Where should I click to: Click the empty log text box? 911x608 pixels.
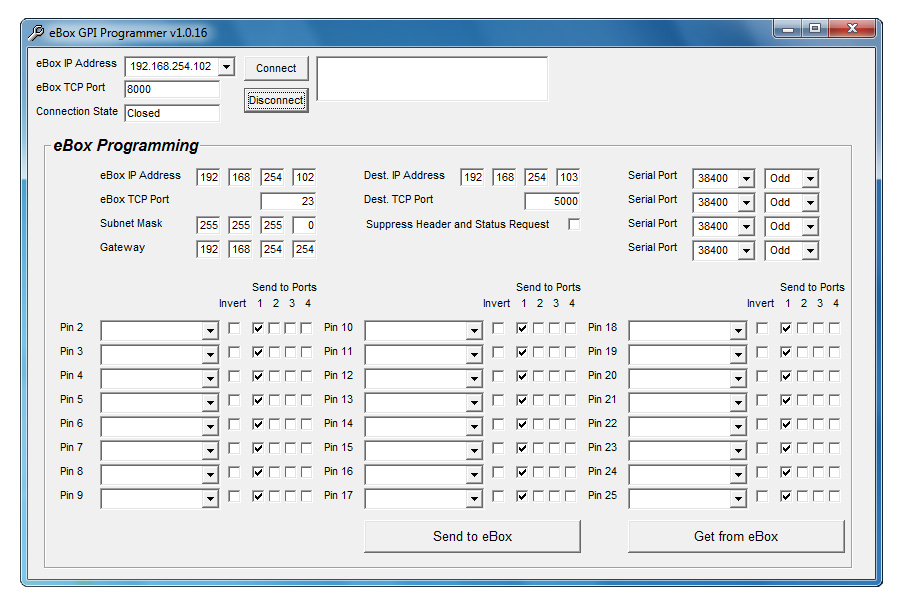(432, 78)
